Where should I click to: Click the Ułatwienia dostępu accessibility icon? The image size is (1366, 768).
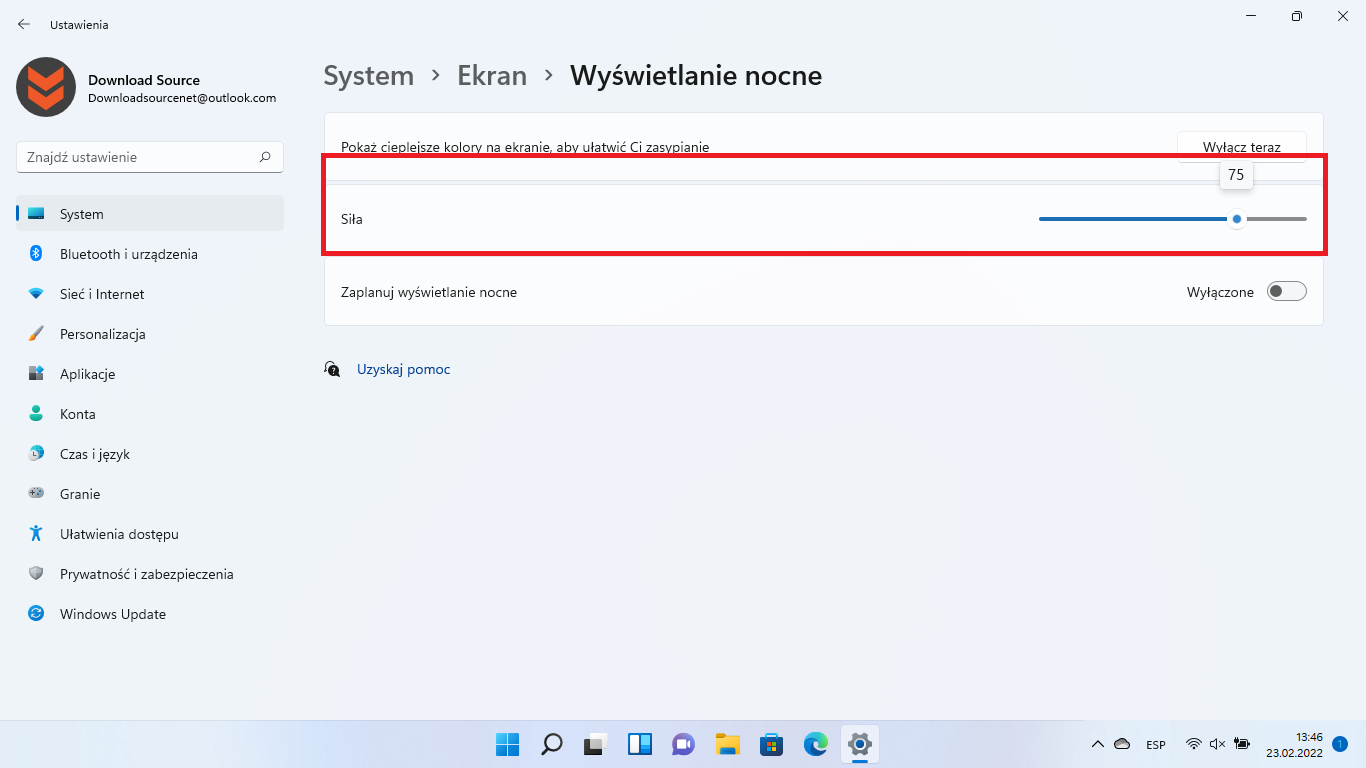(36, 534)
